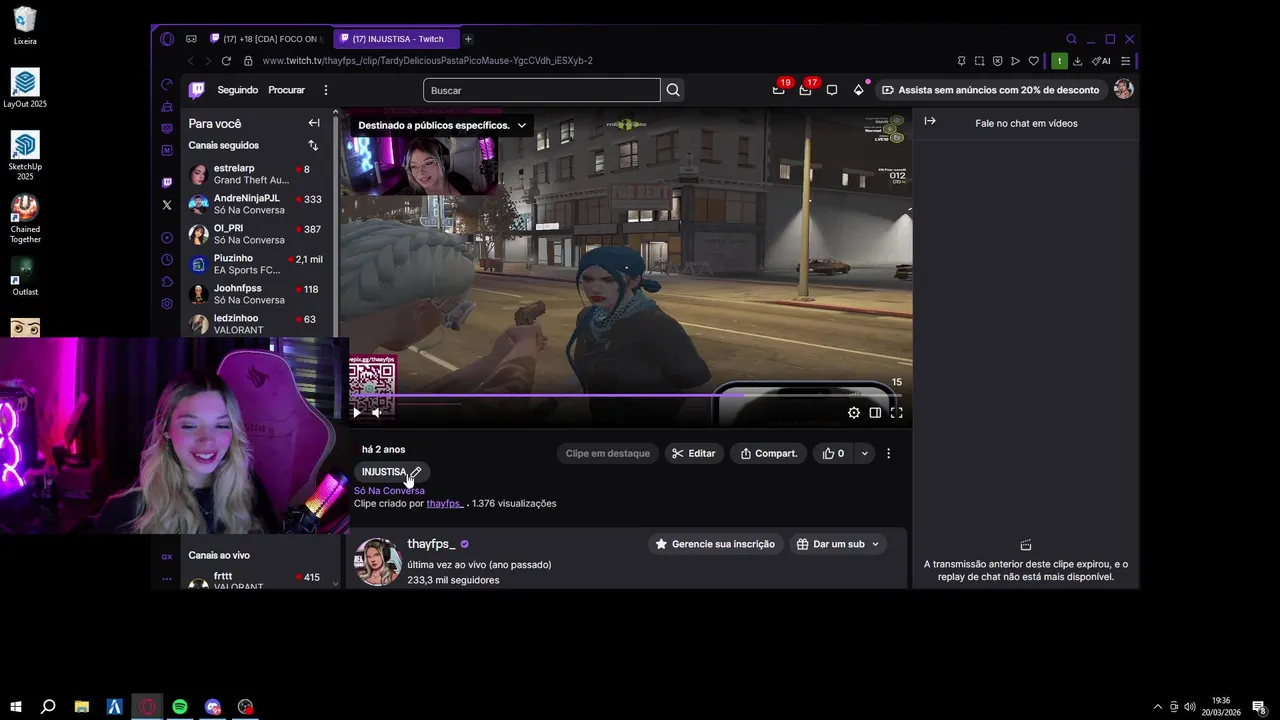Open the browser snapshot tool icon
Viewport: 1280px width, 720px height.
click(979, 61)
